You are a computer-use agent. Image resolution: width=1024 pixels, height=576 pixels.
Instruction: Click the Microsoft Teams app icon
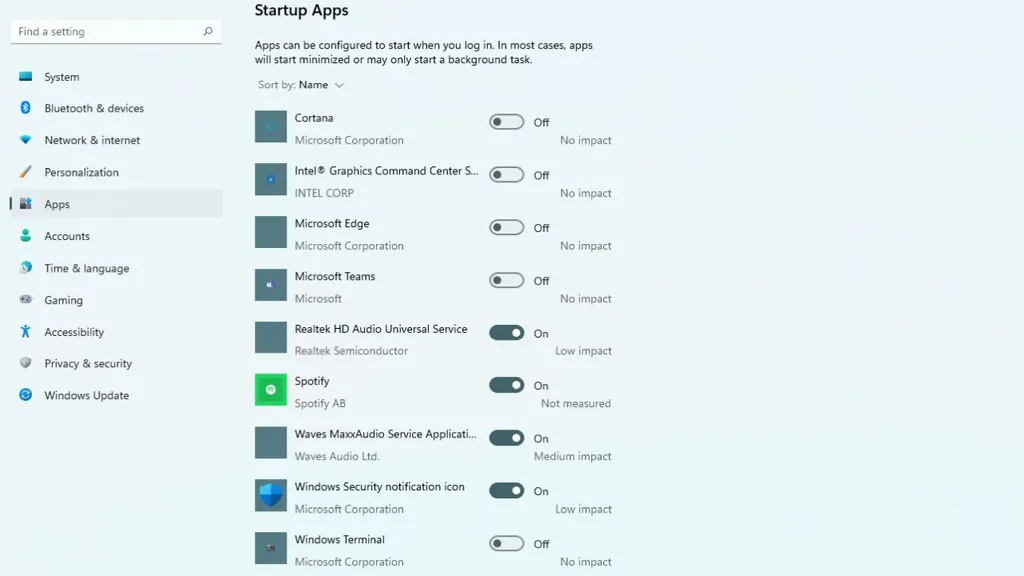click(271, 285)
